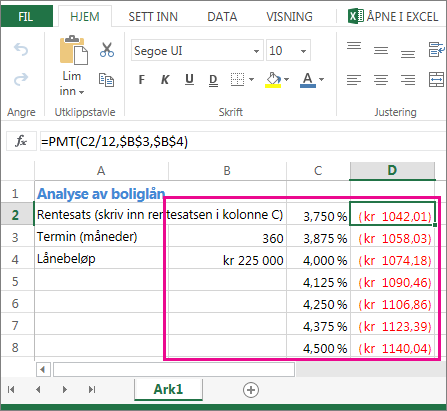
Task: Center text horizontally
Action: (x=381, y=80)
